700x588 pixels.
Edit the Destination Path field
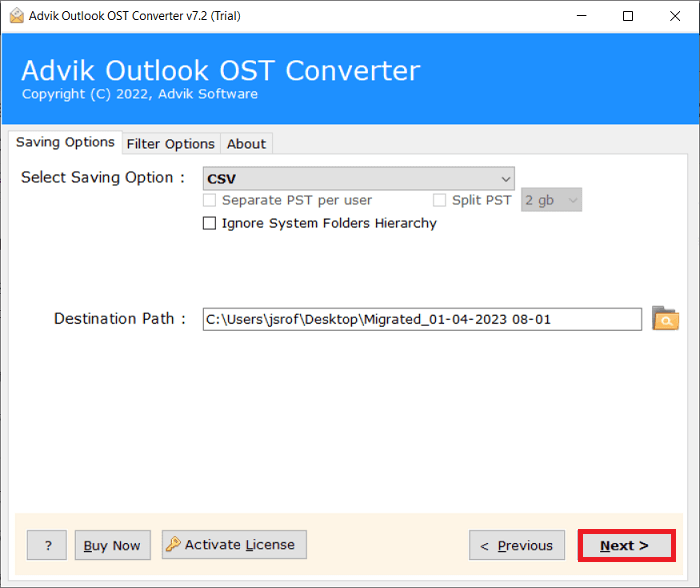[x=422, y=319]
